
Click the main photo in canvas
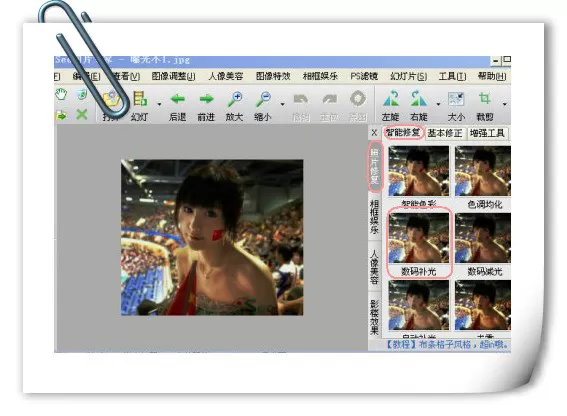point(212,237)
